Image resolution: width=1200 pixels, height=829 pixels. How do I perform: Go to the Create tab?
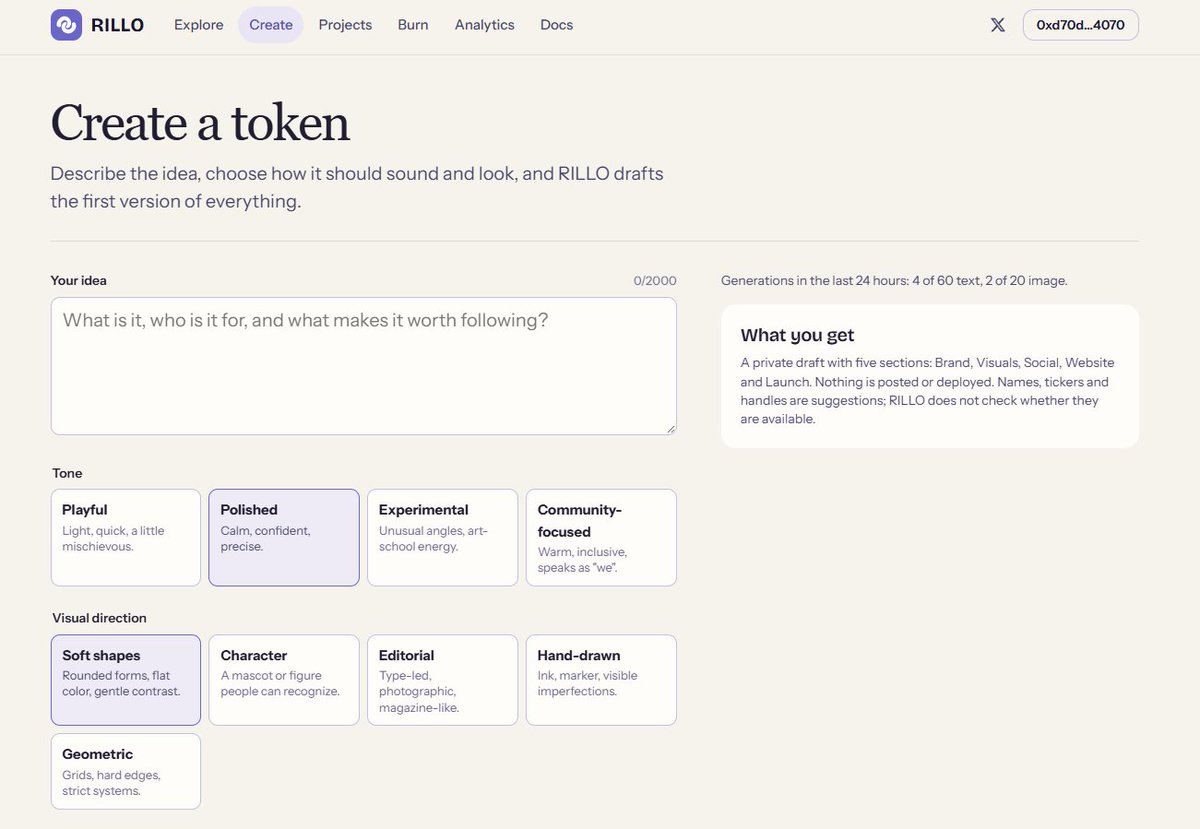click(x=271, y=25)
